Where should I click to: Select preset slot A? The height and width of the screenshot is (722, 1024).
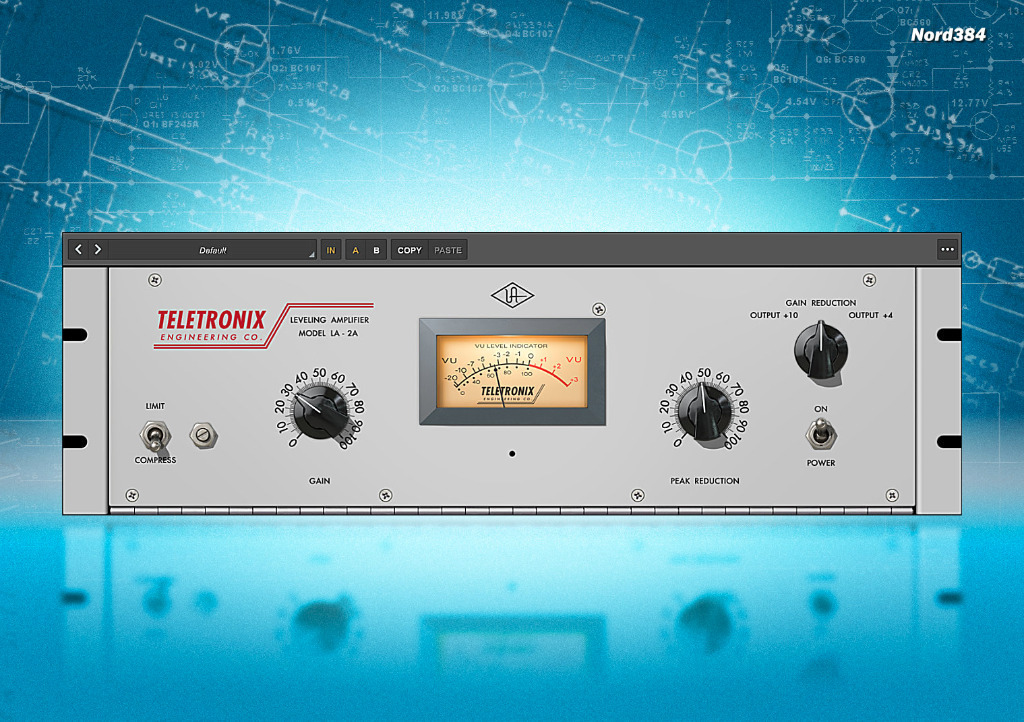[x=355, y=250]
